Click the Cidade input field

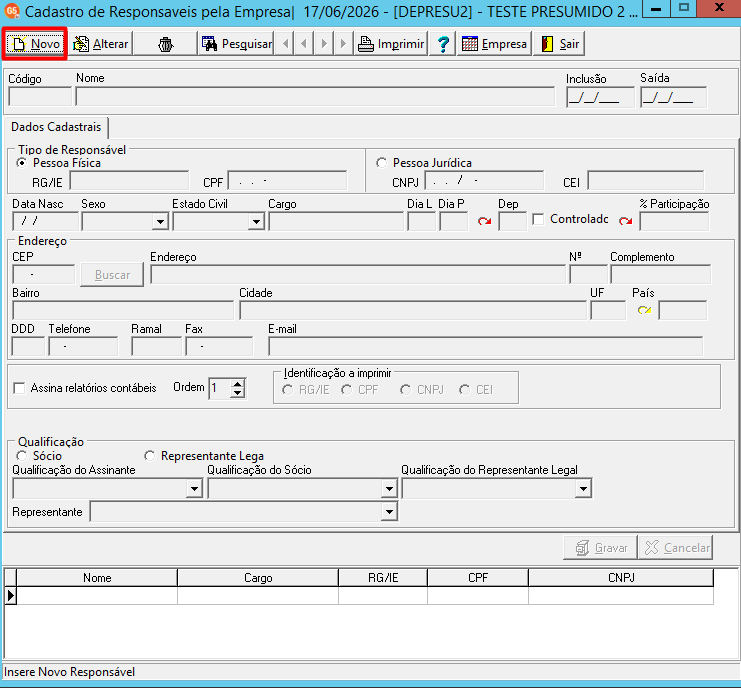413,310
